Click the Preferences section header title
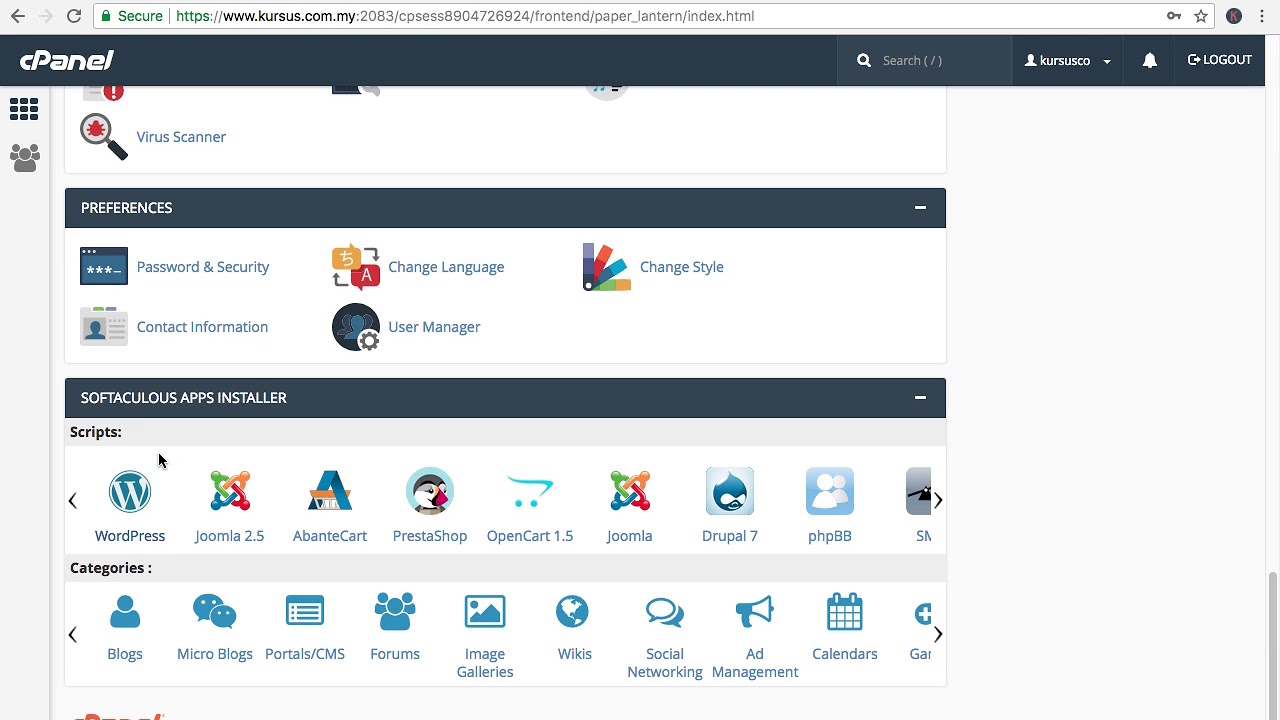The image size is (1280, 720). 127,208
